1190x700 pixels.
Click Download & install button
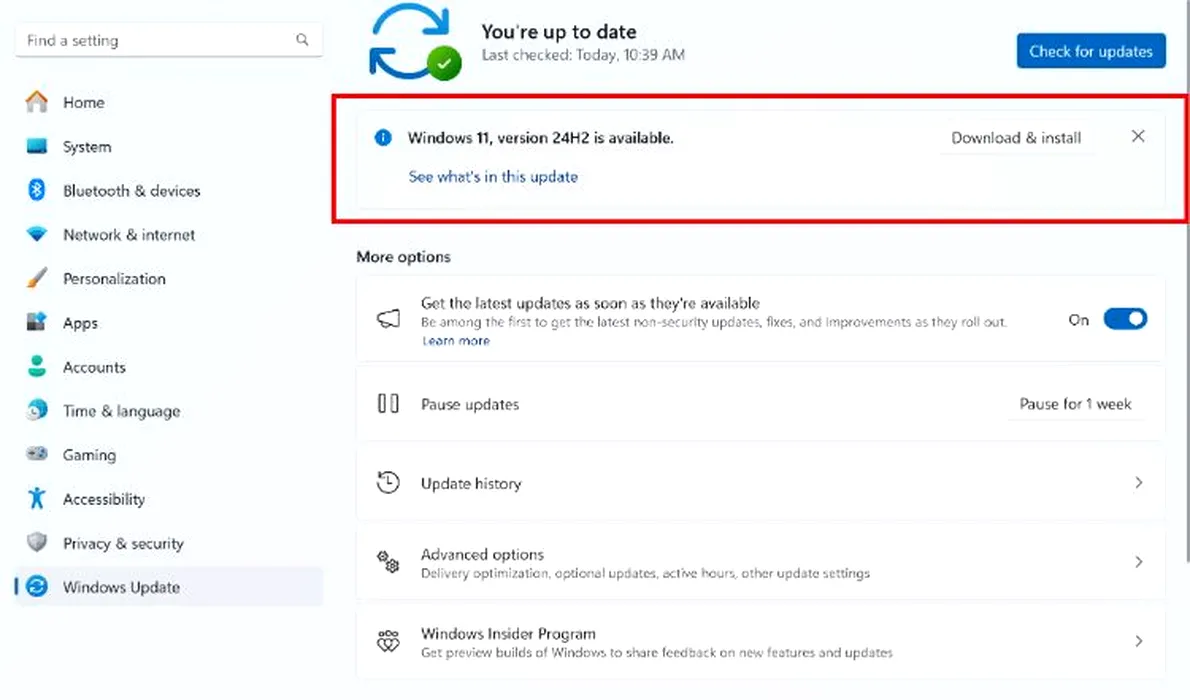(1016, 137)
